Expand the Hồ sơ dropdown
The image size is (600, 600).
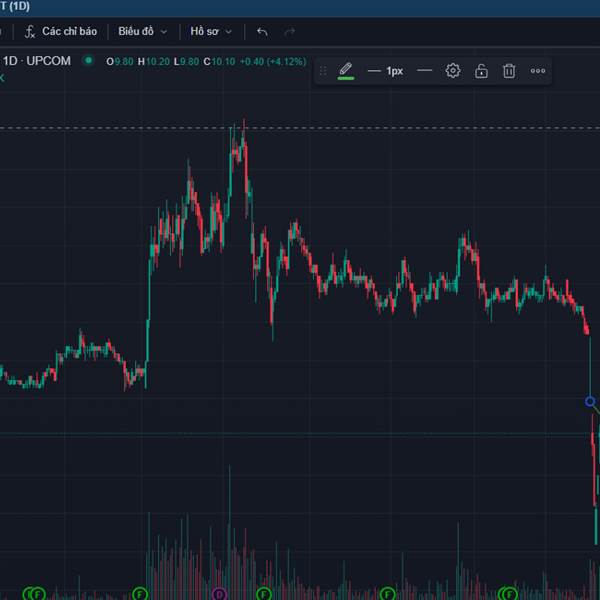[211, 31]
